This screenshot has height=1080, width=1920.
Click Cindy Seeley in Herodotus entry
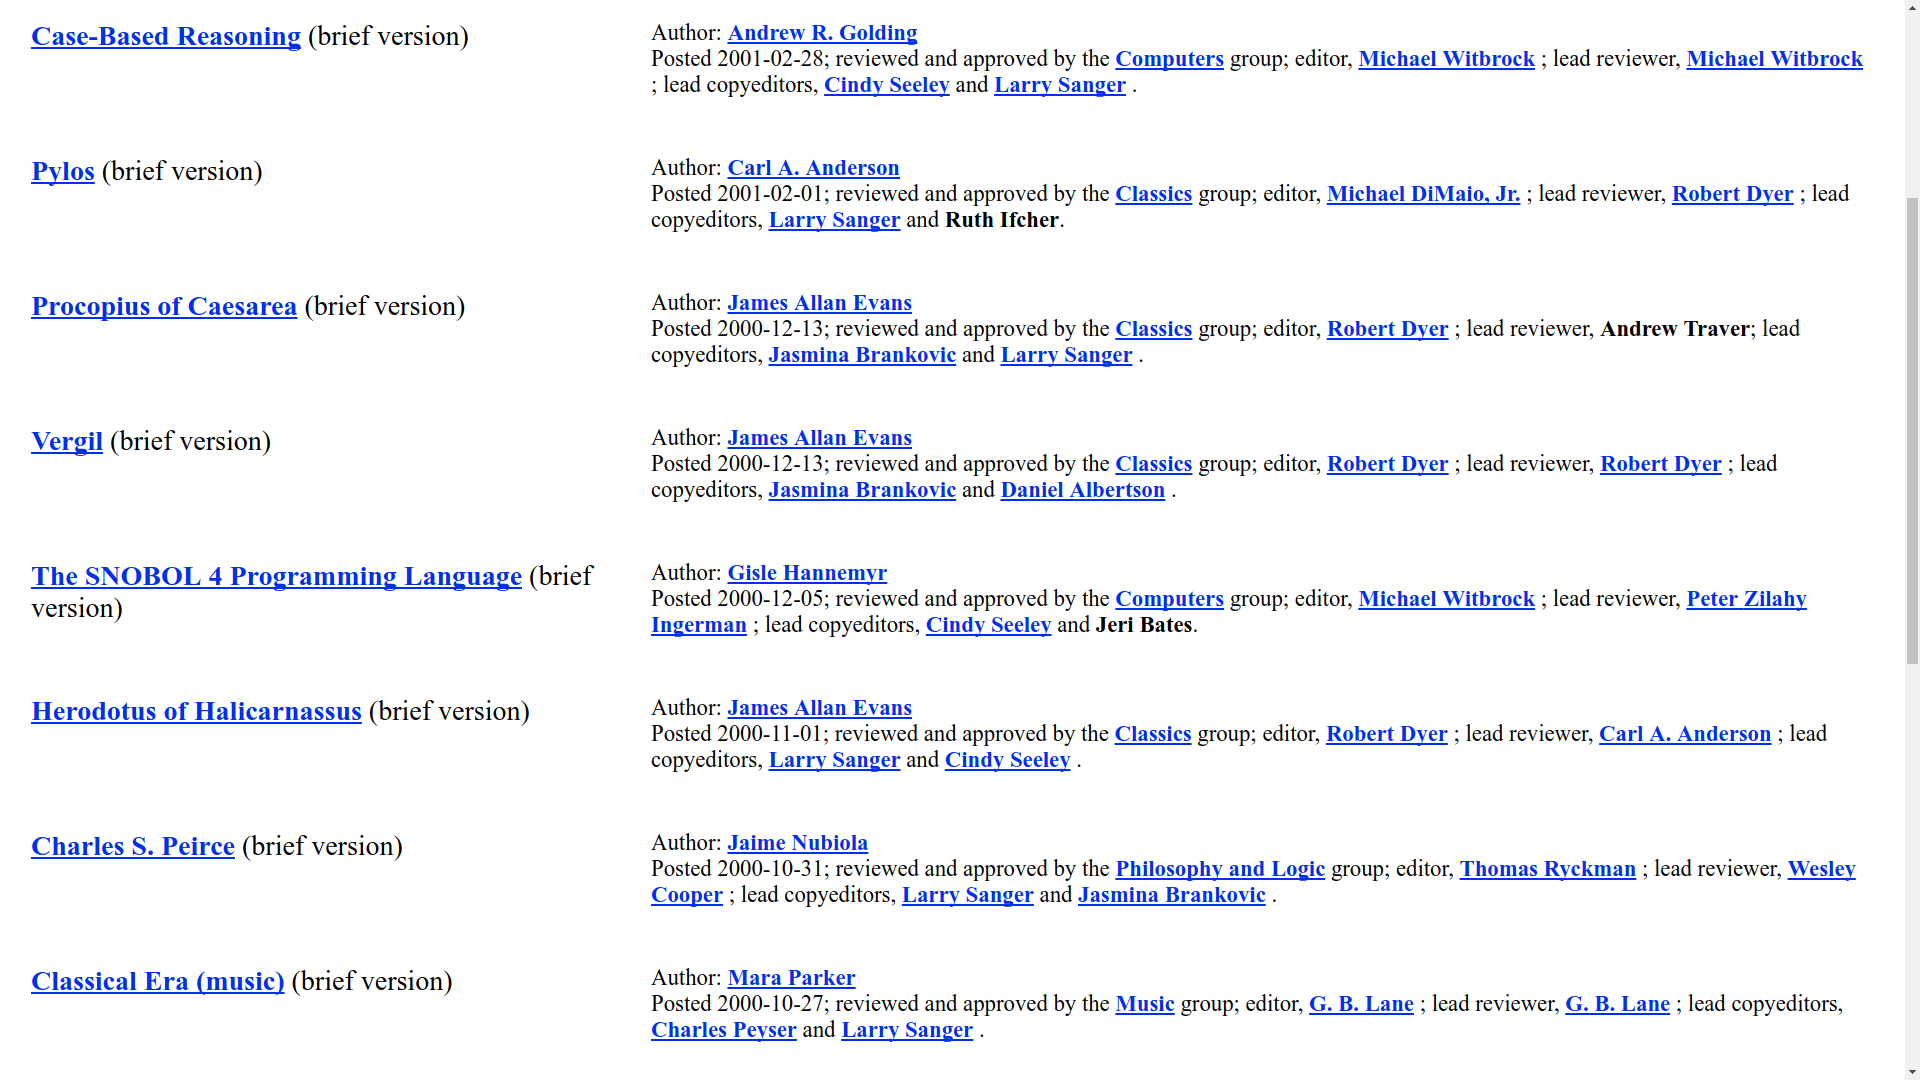1007,760
